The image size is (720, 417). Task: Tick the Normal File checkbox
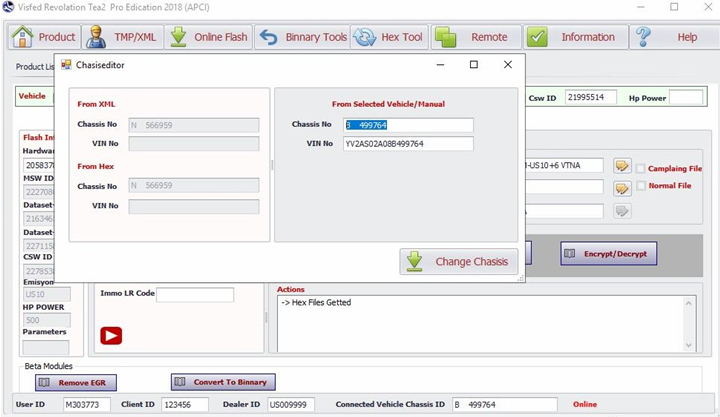641,186
